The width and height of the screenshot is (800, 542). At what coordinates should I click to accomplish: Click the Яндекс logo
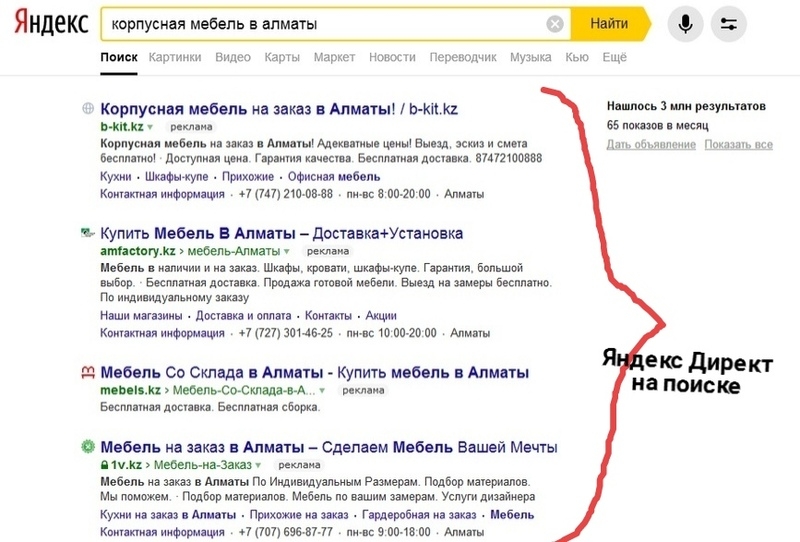pos(51,23)
